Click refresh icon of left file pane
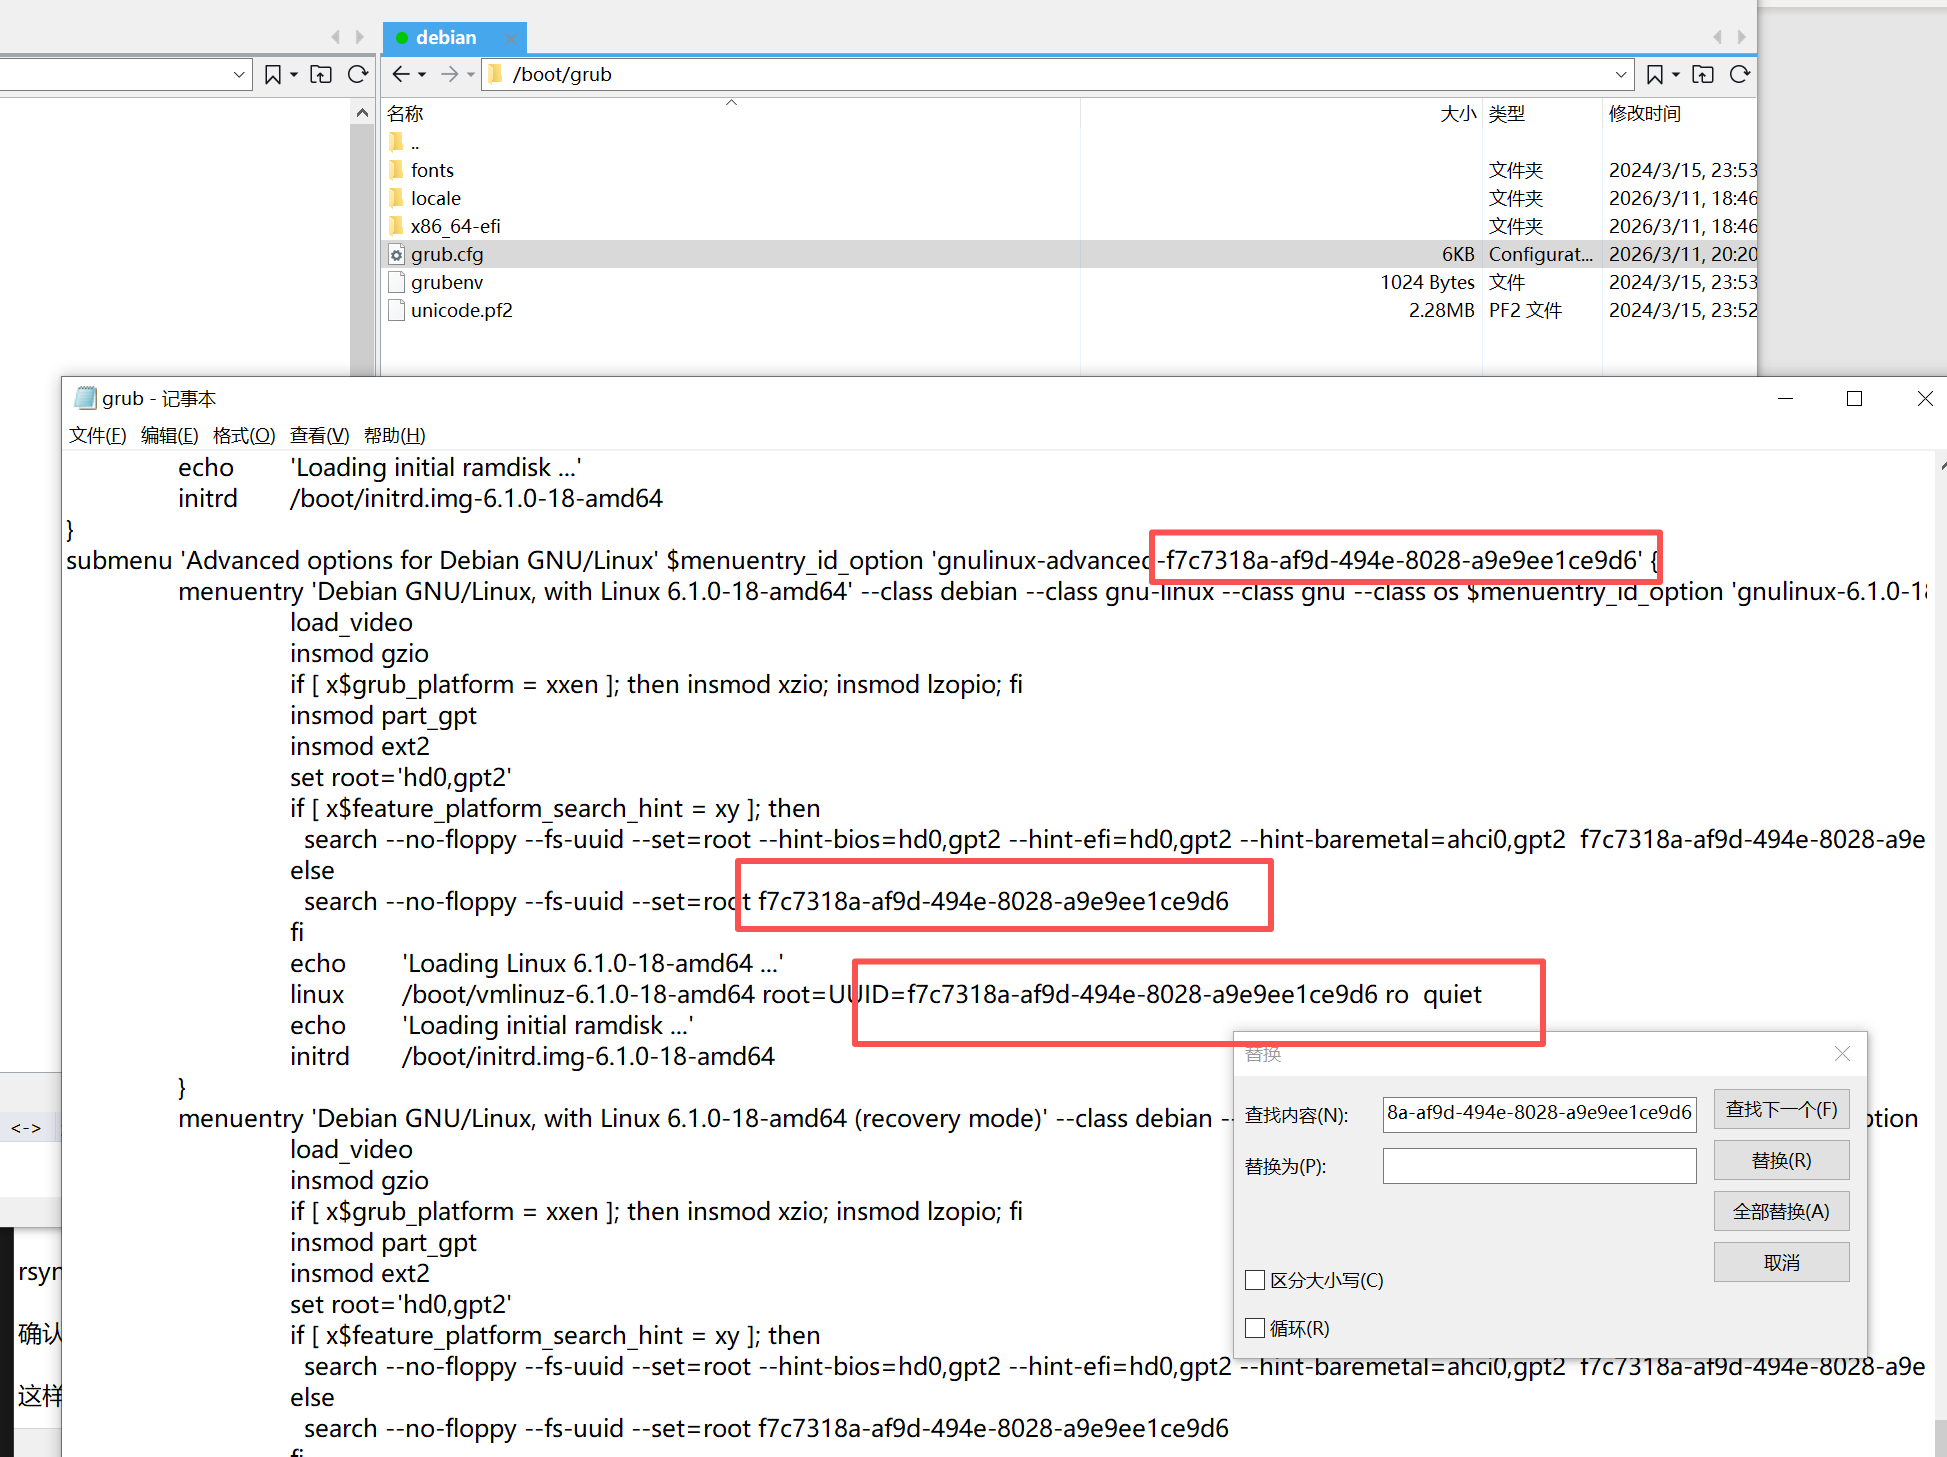This screenshot has width=1947, height=1457. [357, 74]
